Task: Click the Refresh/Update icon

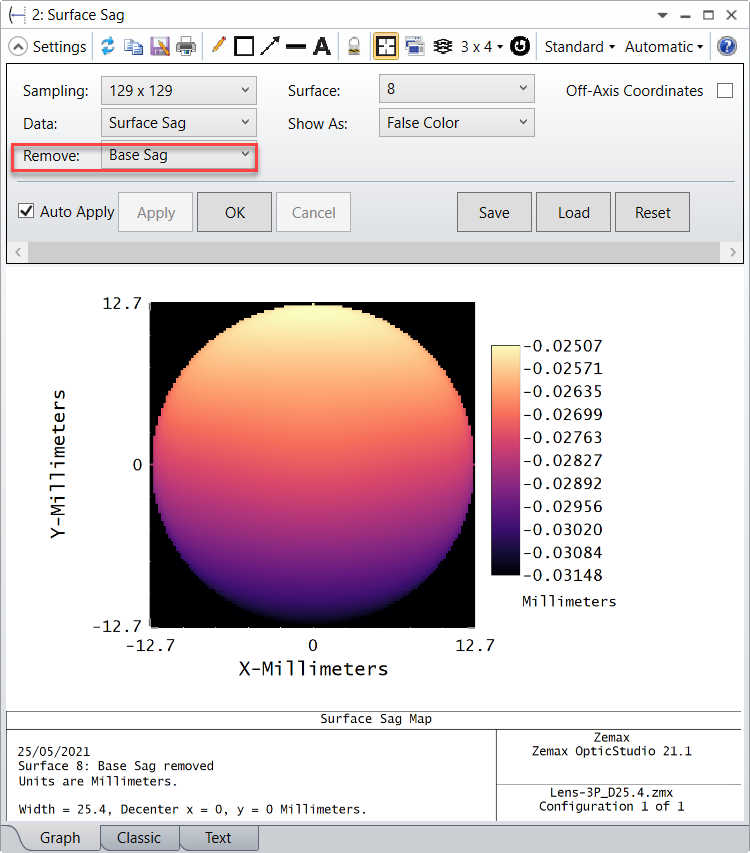Action: pos(108,46)
